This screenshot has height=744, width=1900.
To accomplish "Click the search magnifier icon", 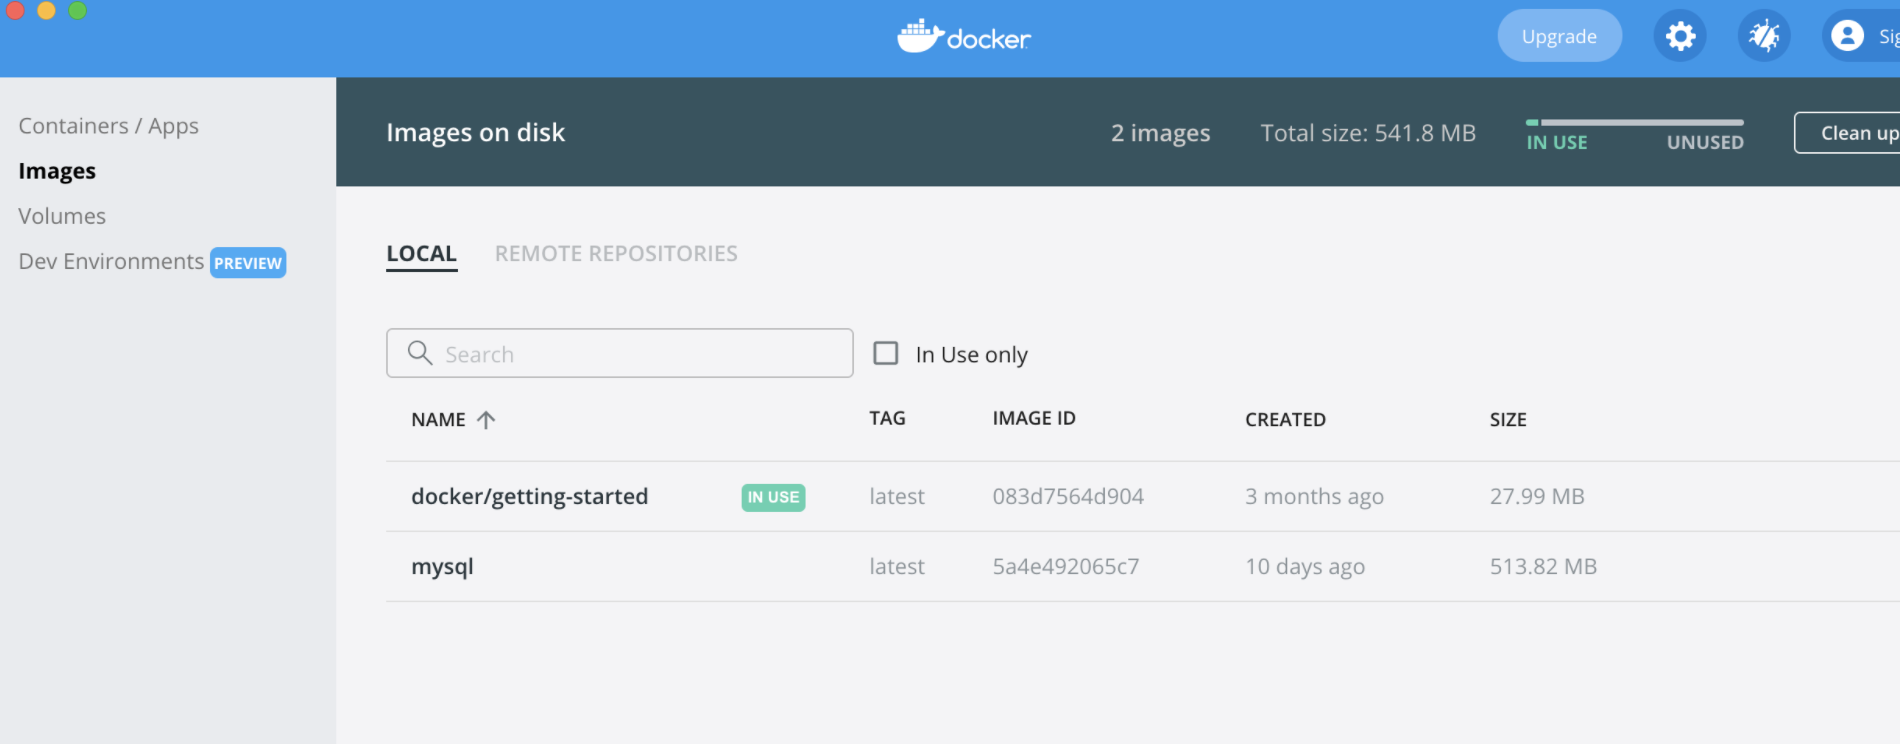I will [x=420, y=353].
